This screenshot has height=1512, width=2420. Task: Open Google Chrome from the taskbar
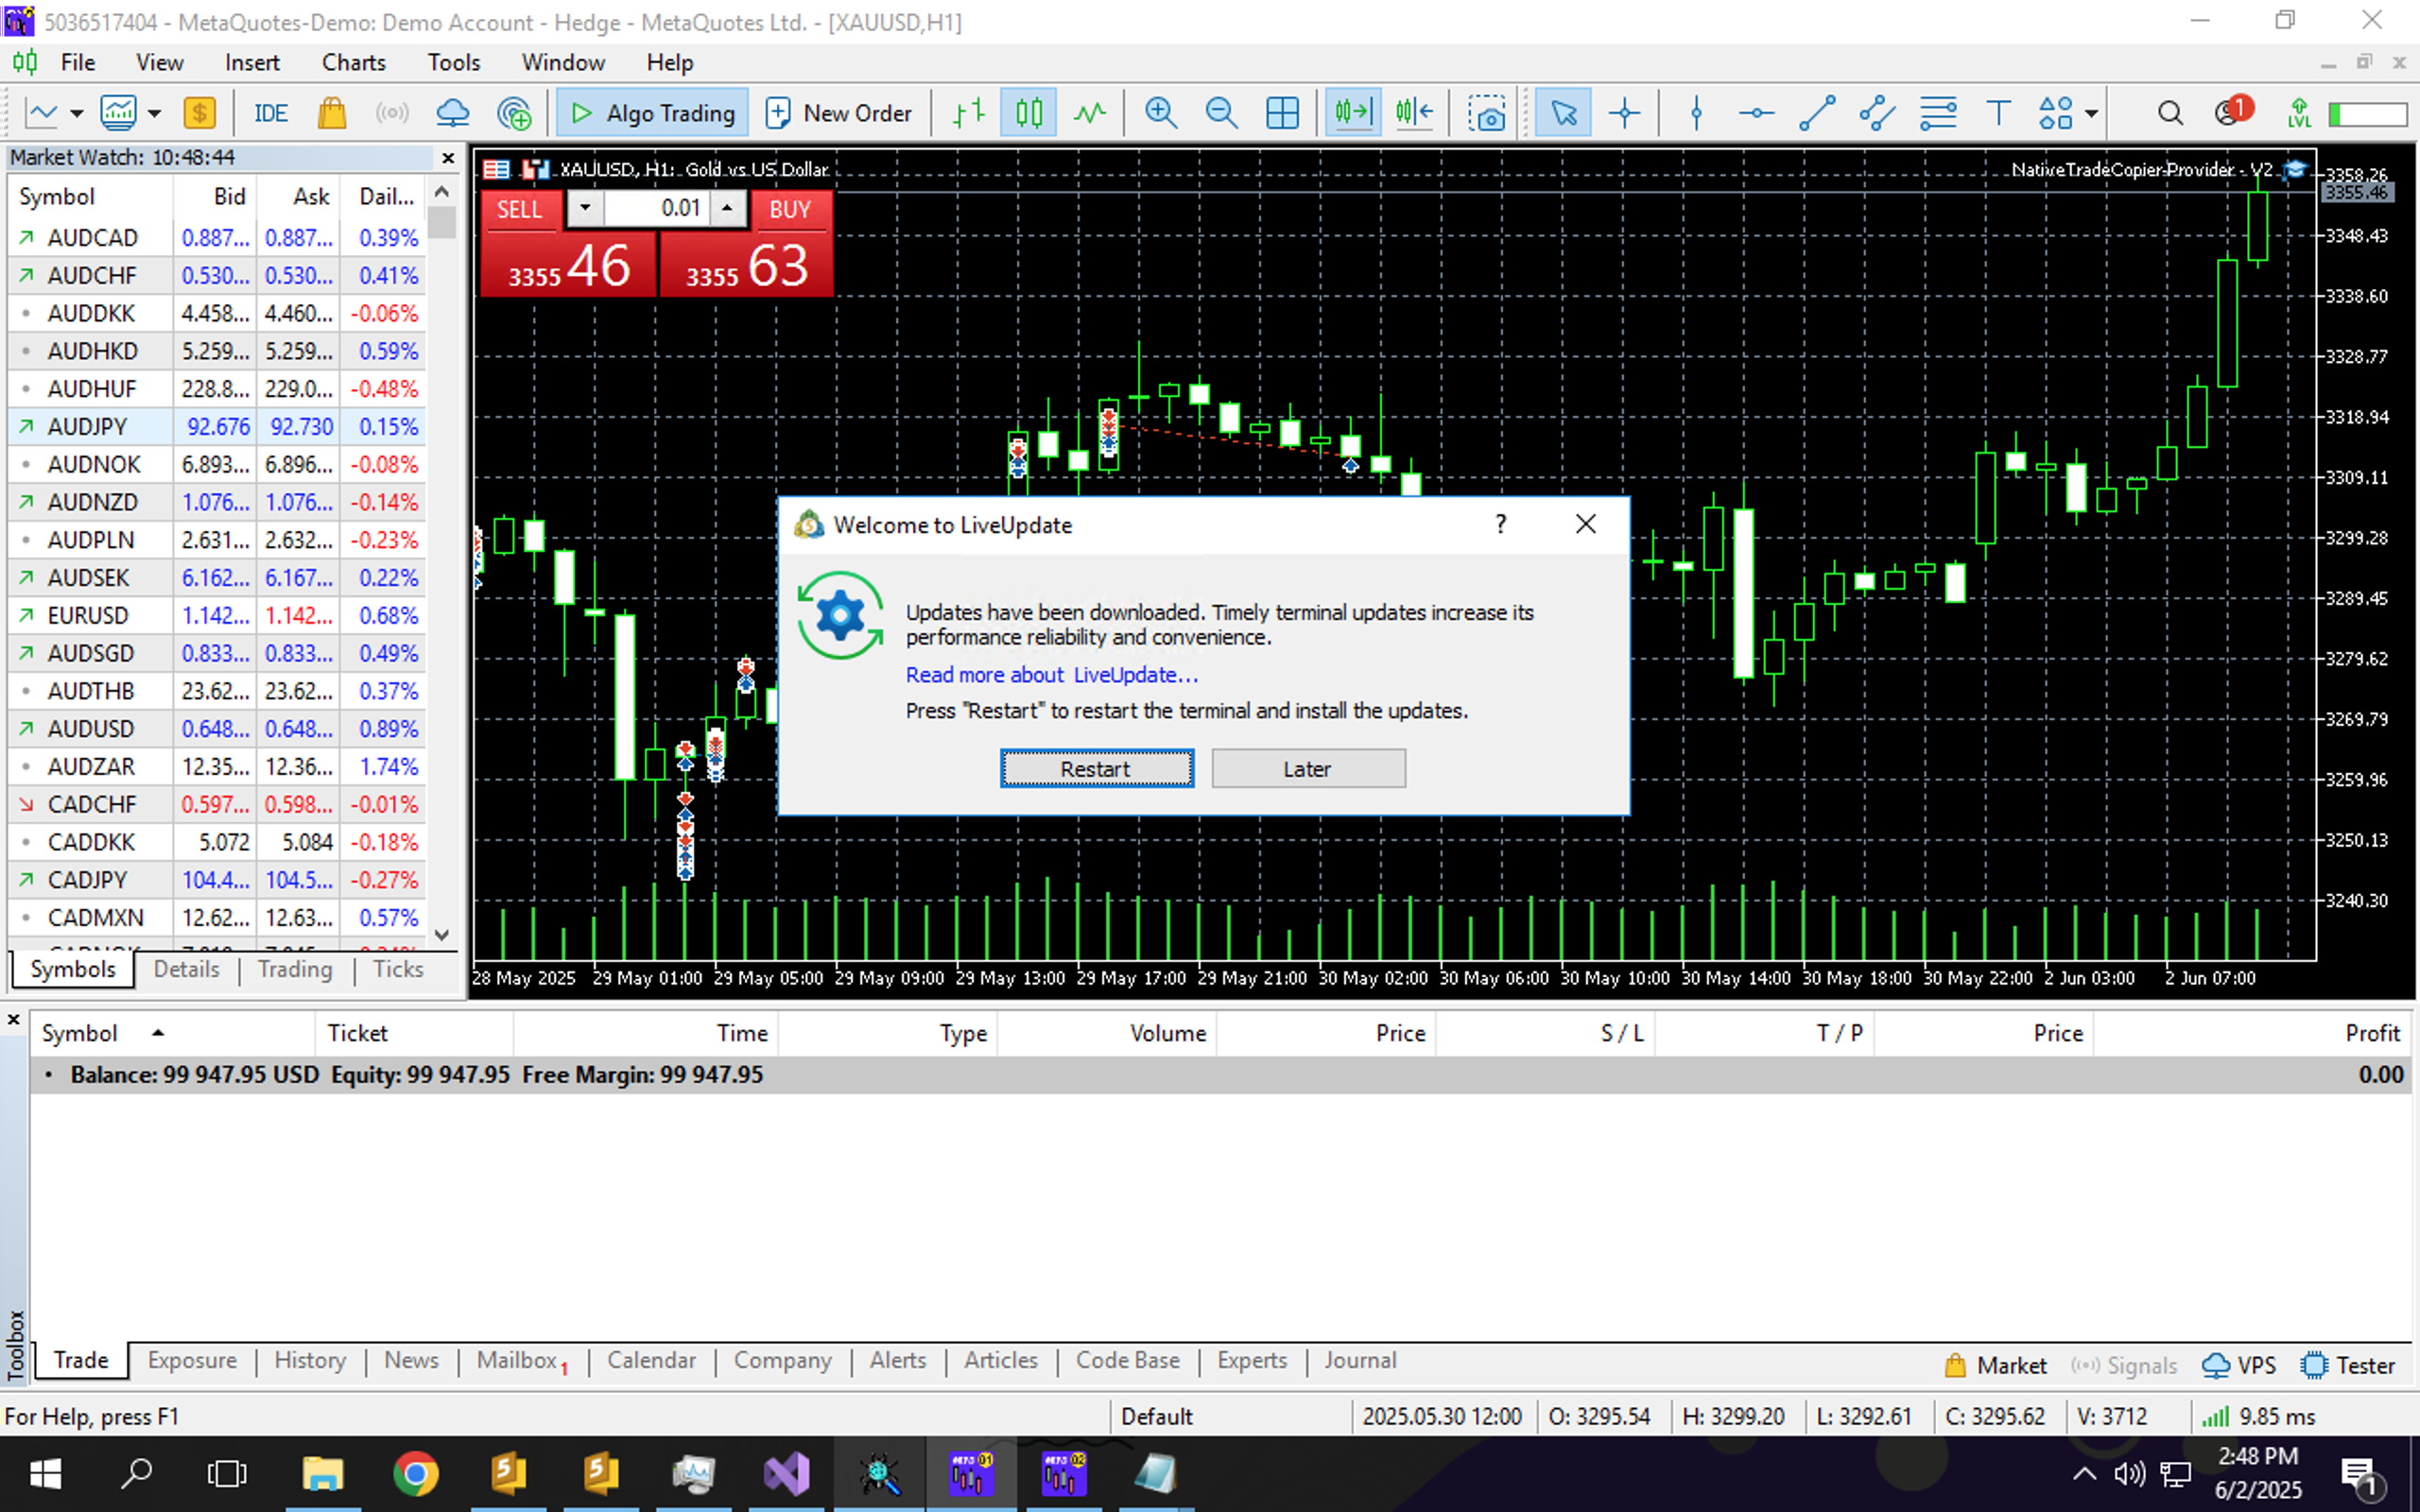416,1474
